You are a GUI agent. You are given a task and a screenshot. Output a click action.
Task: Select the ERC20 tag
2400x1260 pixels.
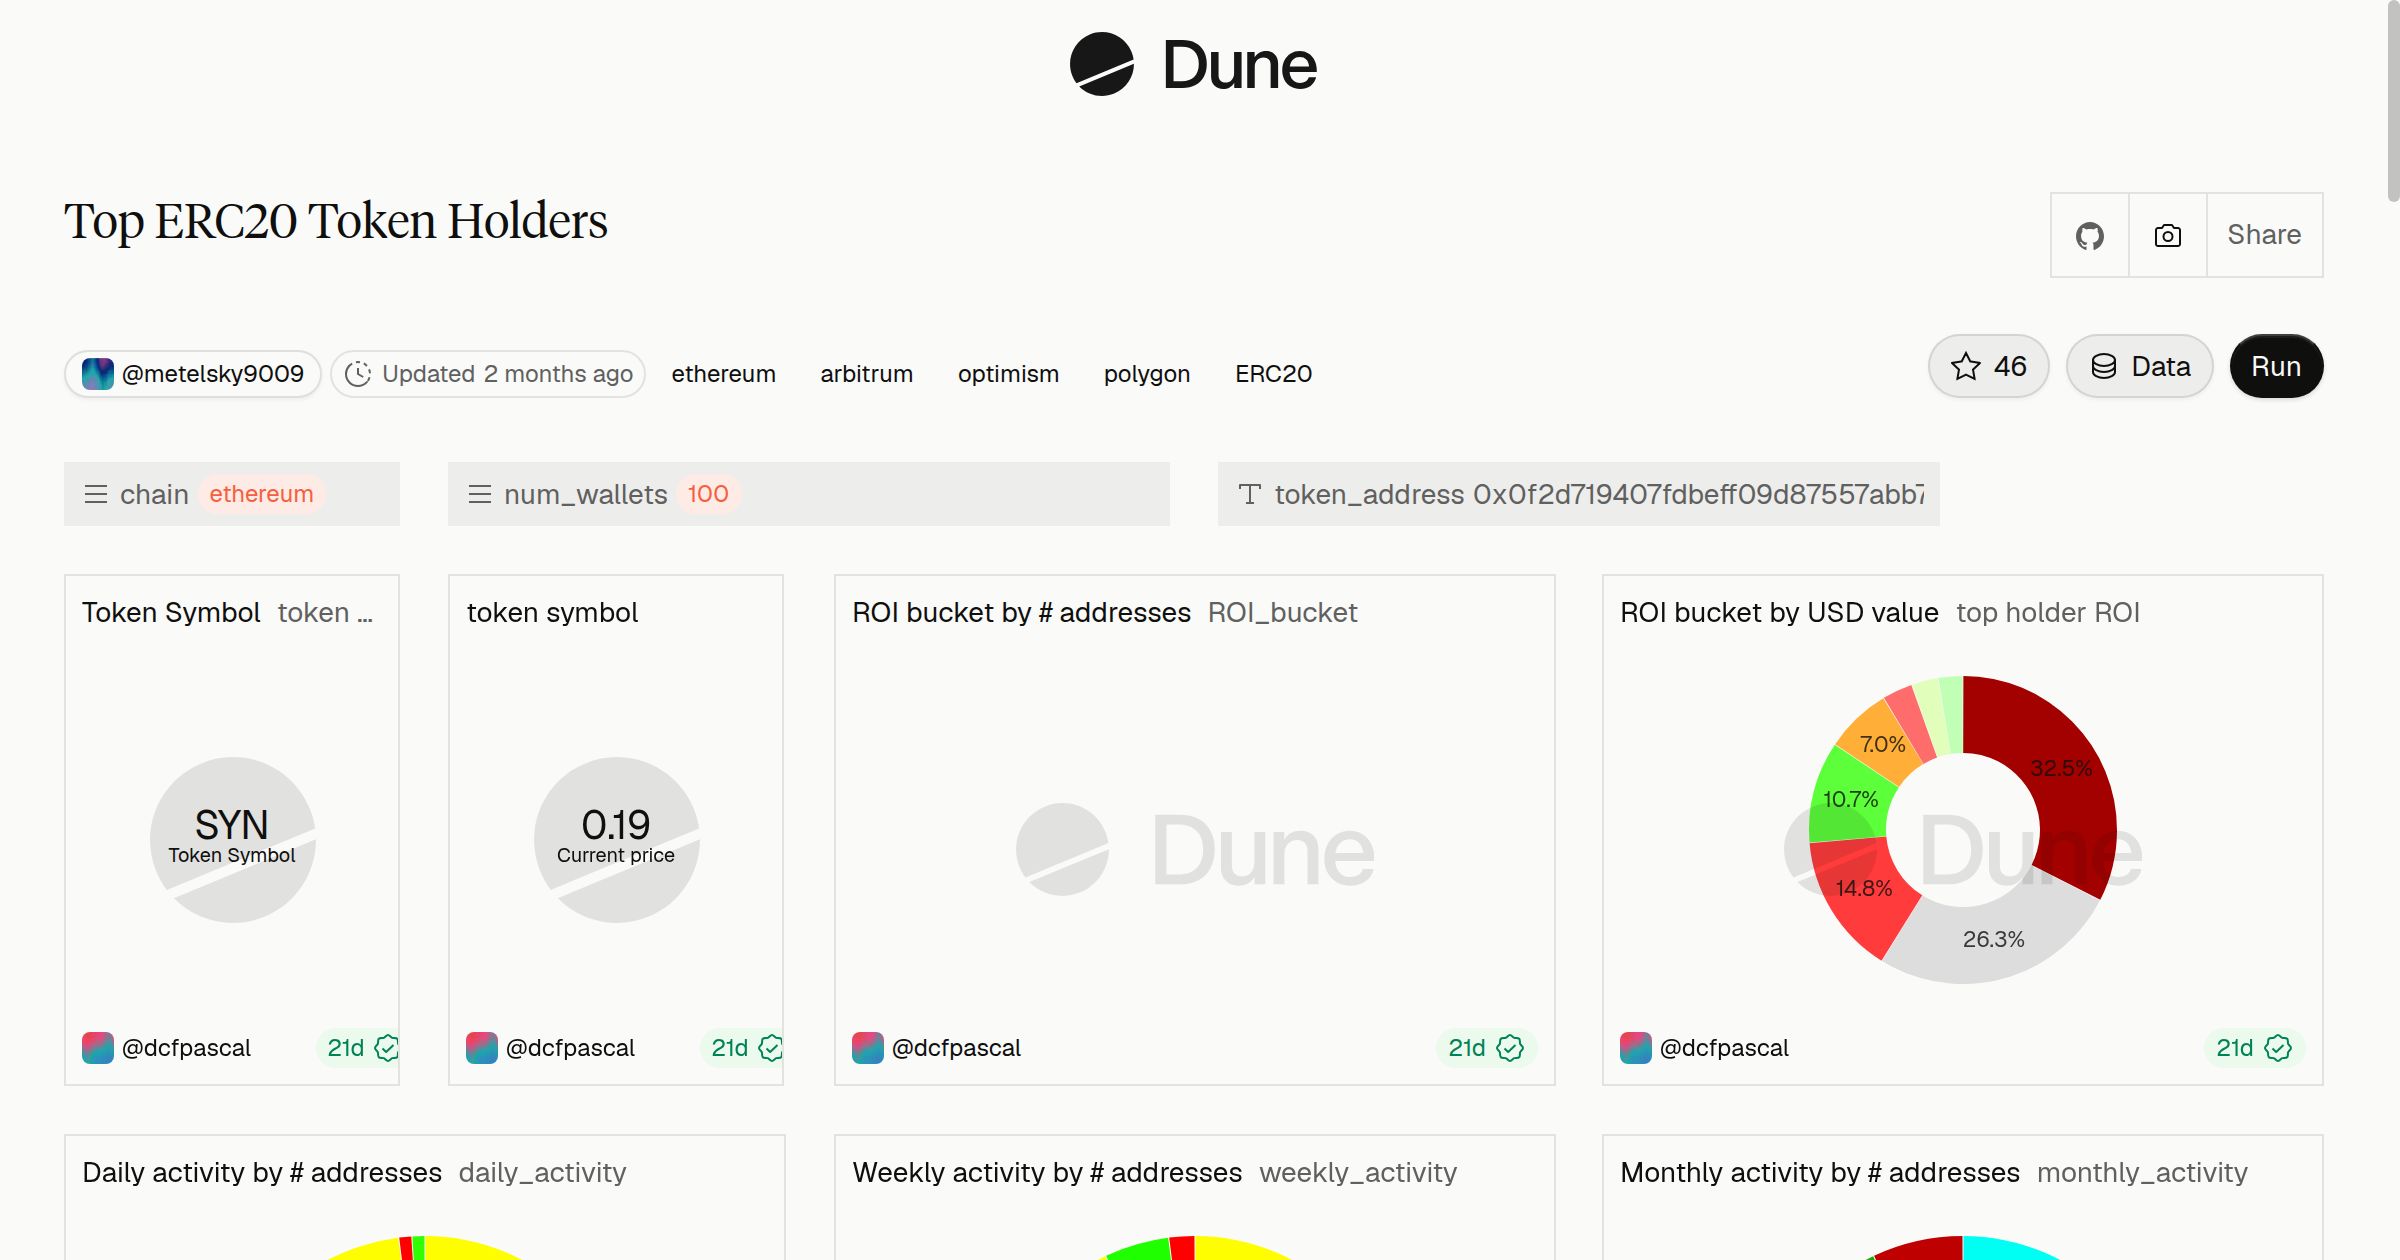pos(1273,374)
